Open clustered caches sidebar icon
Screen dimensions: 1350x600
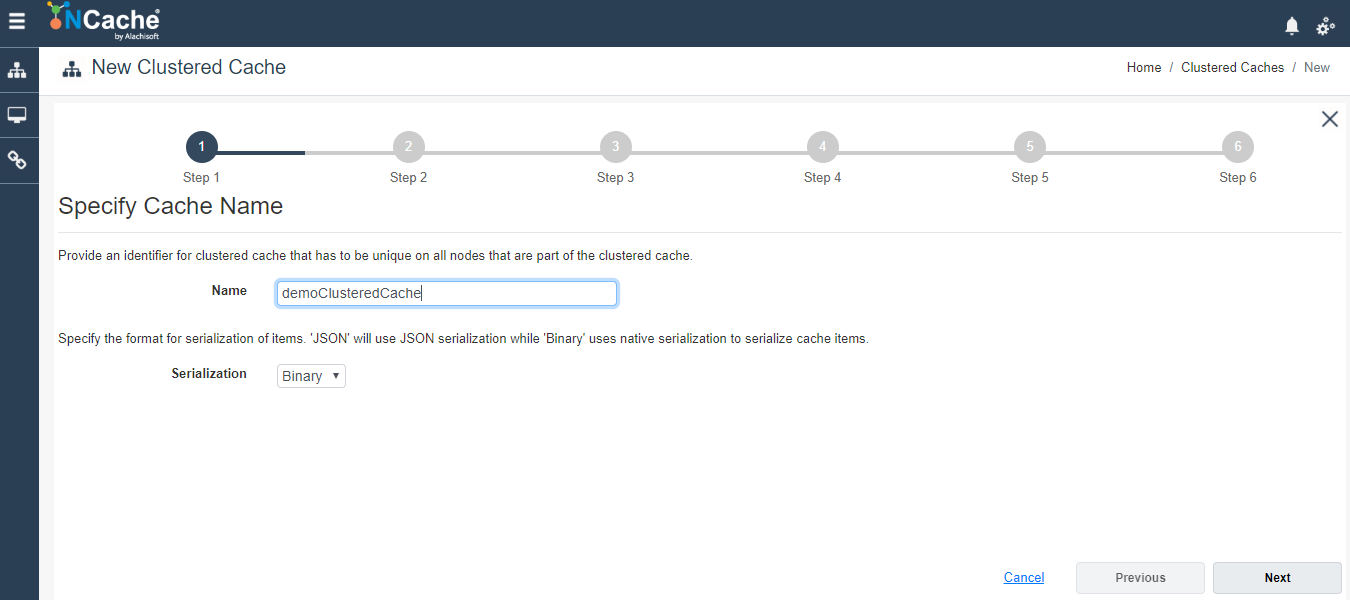tap(17, 70)
